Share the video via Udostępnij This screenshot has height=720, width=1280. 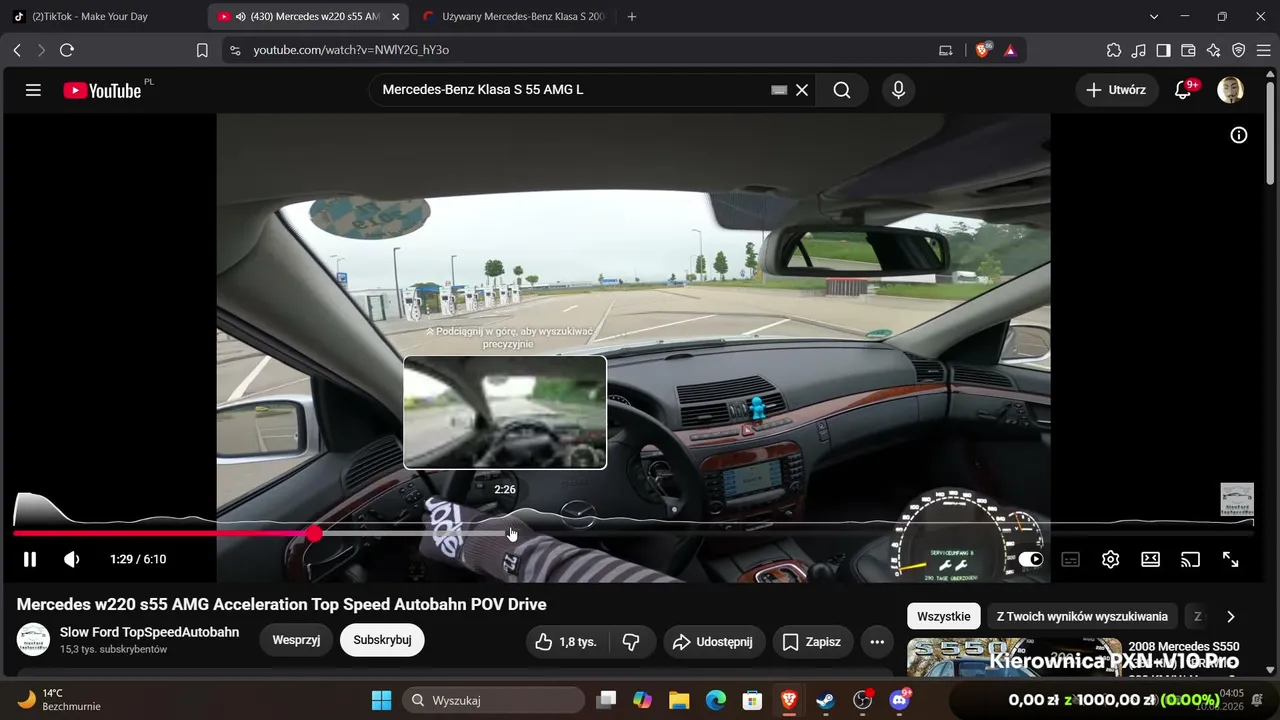pos(713,641)
